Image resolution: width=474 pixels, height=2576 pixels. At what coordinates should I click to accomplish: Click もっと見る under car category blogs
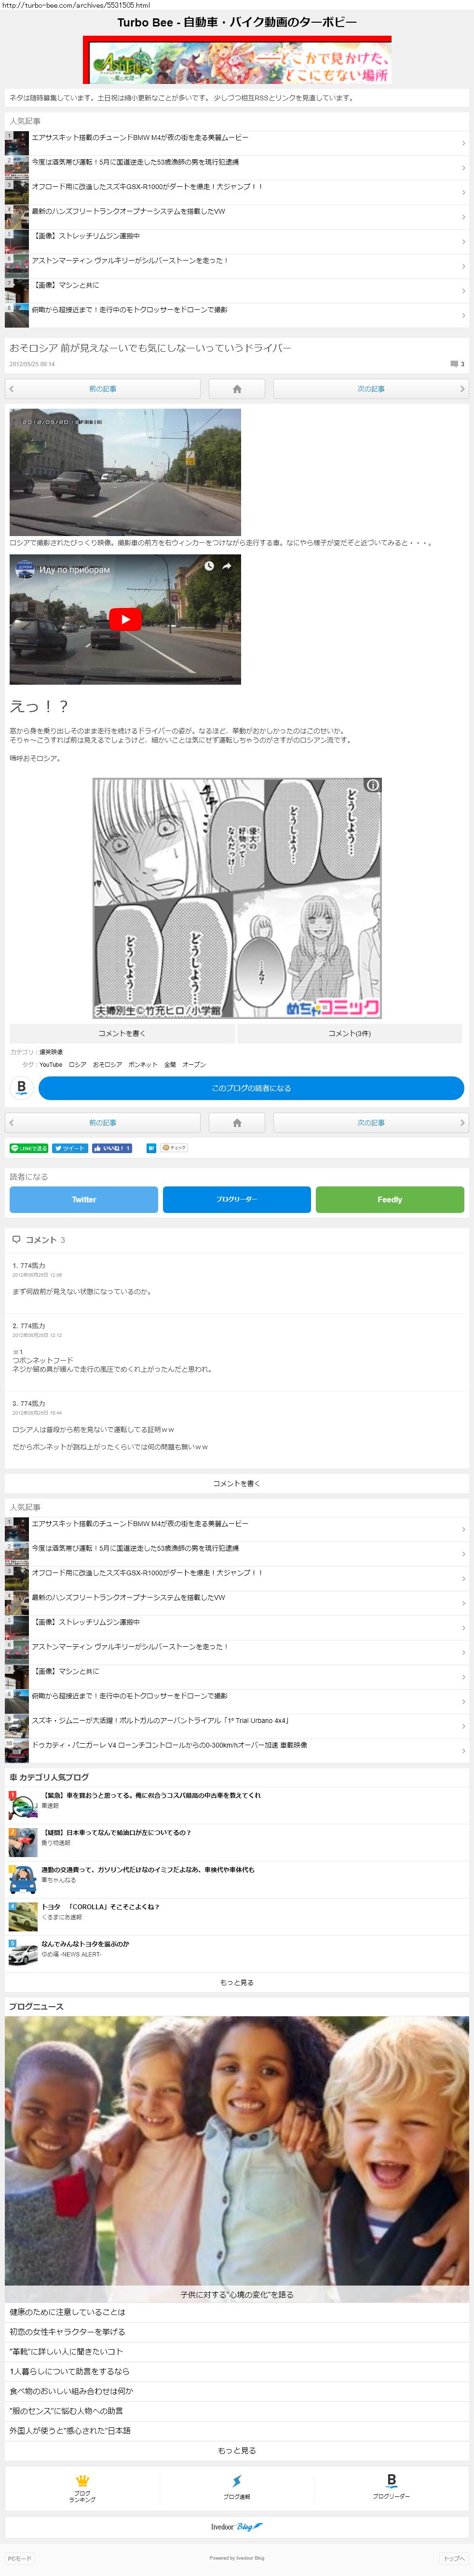[237, 1983]
